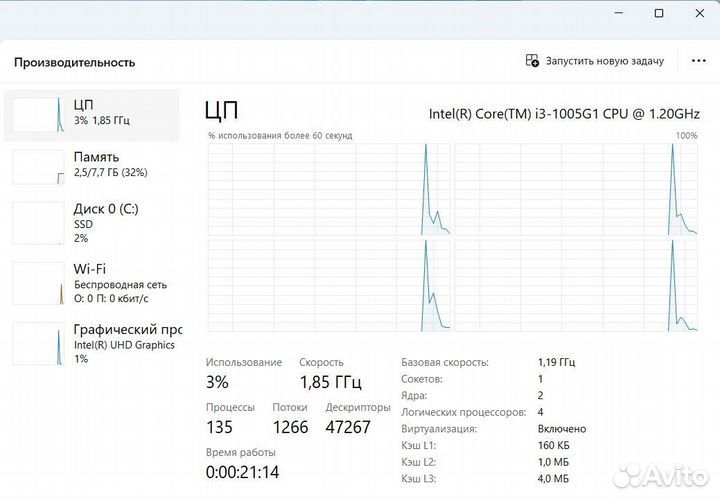Click the 2,5/7,7 ГБ (32%) memory text
Image resolution: width=720 pixels, height=501 pixels.
pyautogui.click(x=111, y=173)
